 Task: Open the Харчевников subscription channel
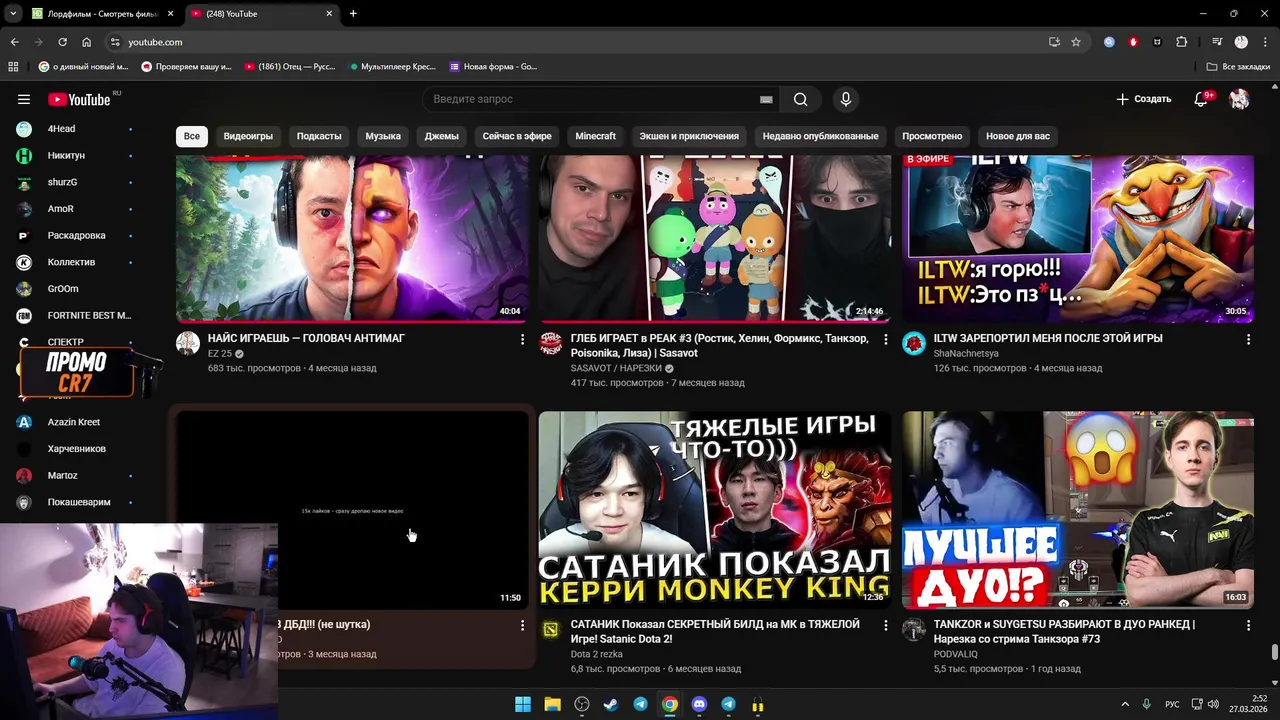[75, 449]
